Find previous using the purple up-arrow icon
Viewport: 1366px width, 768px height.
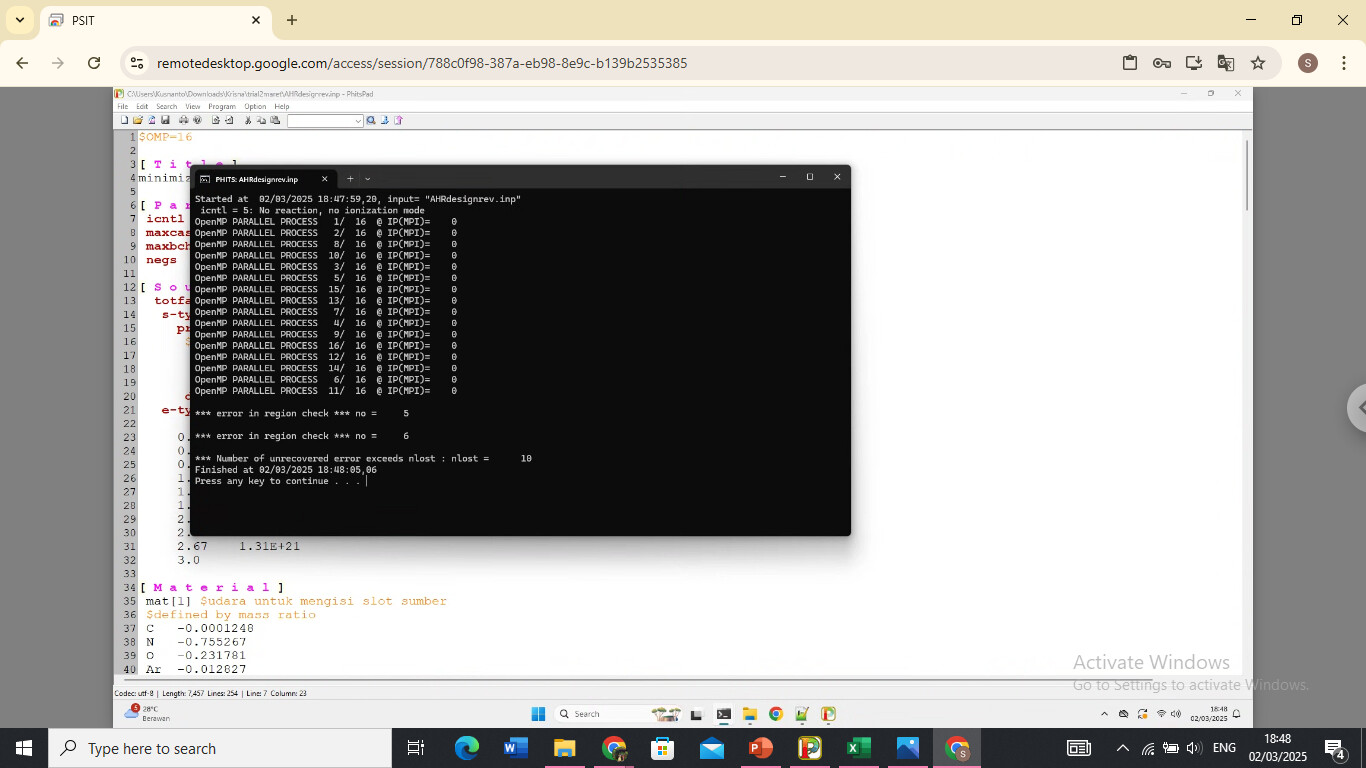[399, 120]
